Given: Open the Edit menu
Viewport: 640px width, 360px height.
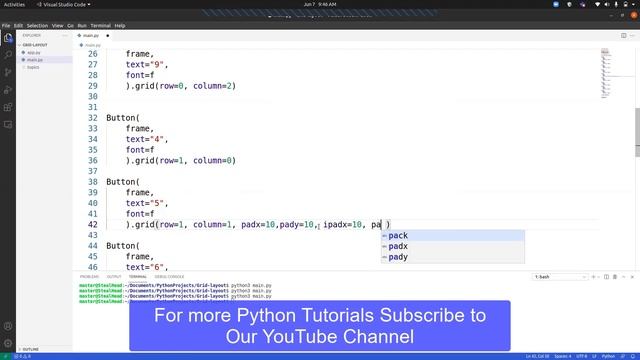Looking at the screenshot, I should [x=18, y=25].
